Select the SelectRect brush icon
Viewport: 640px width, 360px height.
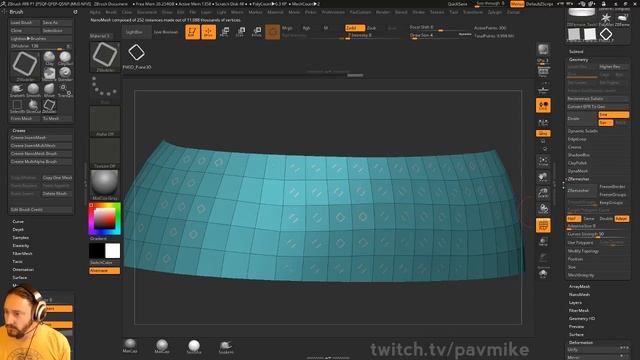click(x=17, y=106)
